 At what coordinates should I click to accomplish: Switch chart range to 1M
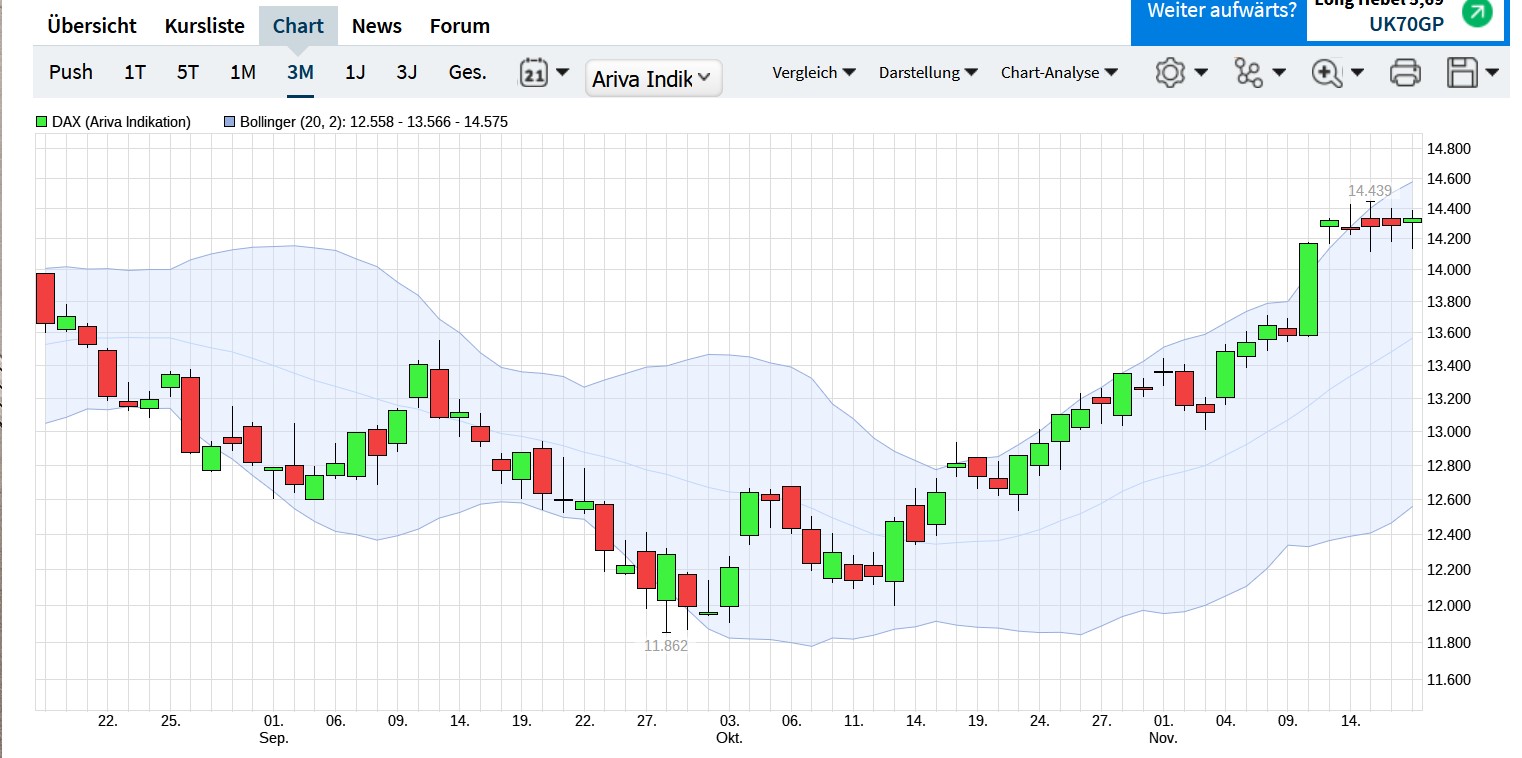(x=243, y=72)
